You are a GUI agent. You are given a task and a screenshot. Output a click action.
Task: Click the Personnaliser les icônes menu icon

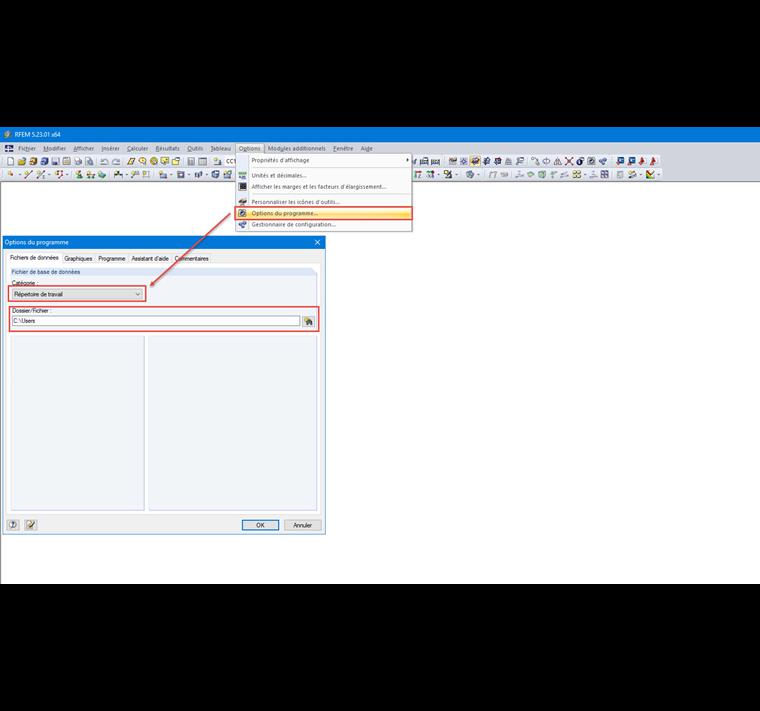pos(242,202)
